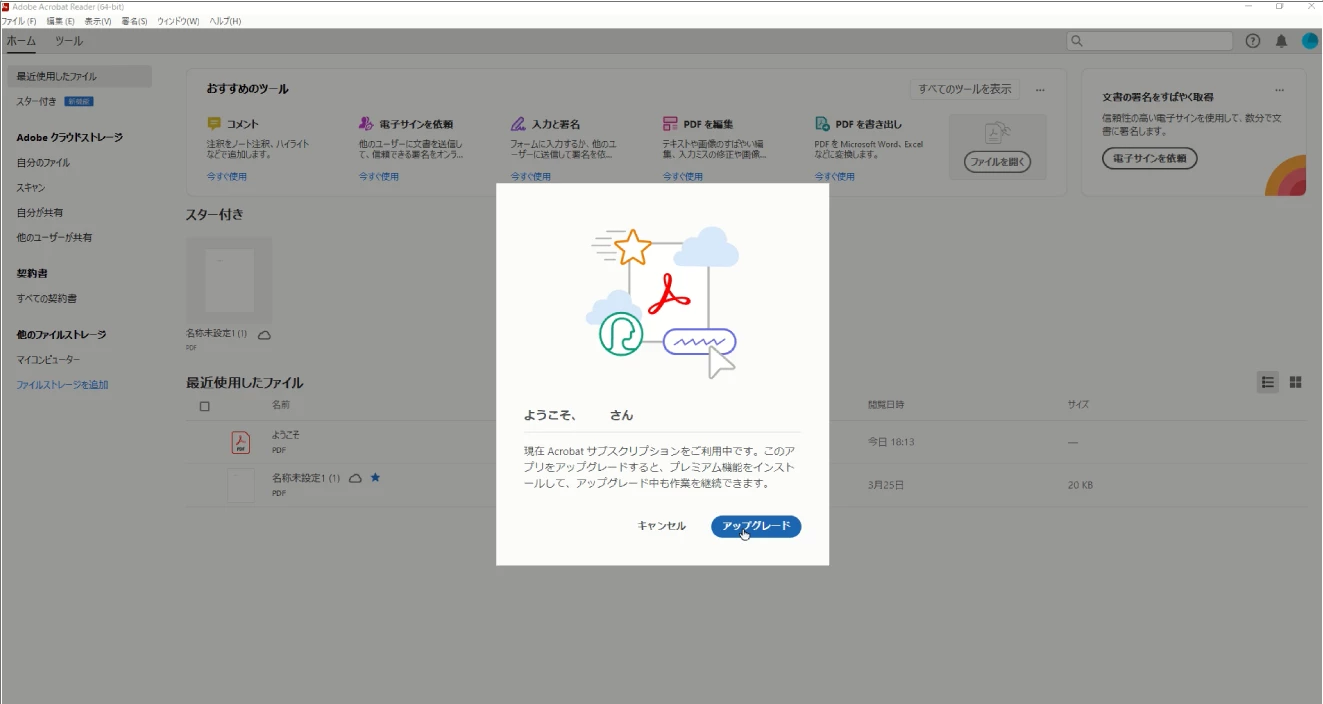The image size is (1323, 704).
Task: Click the 今日 16:13 date cell
Action: tap(891, 442)
